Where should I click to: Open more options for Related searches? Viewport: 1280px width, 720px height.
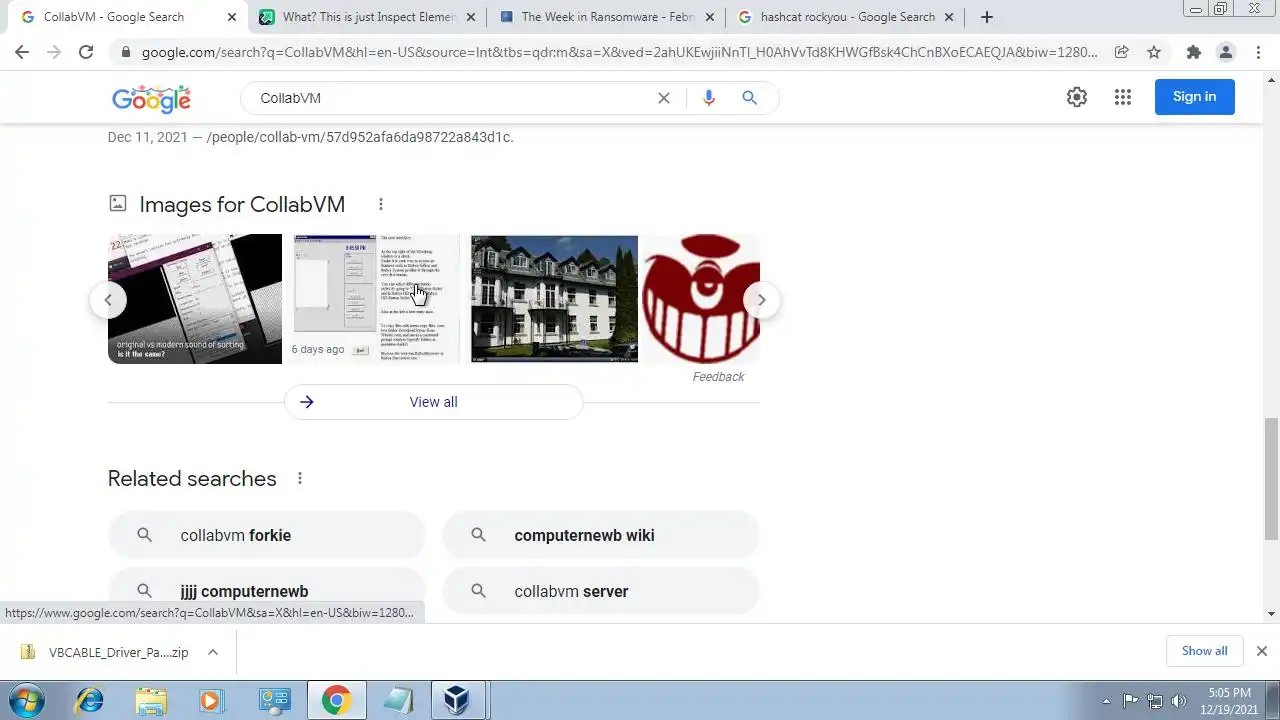299,478
